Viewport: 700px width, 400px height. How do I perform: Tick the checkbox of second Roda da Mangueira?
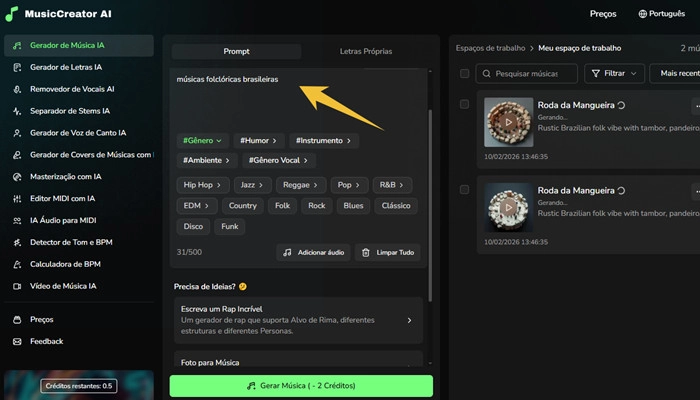(x=464, y=190)
